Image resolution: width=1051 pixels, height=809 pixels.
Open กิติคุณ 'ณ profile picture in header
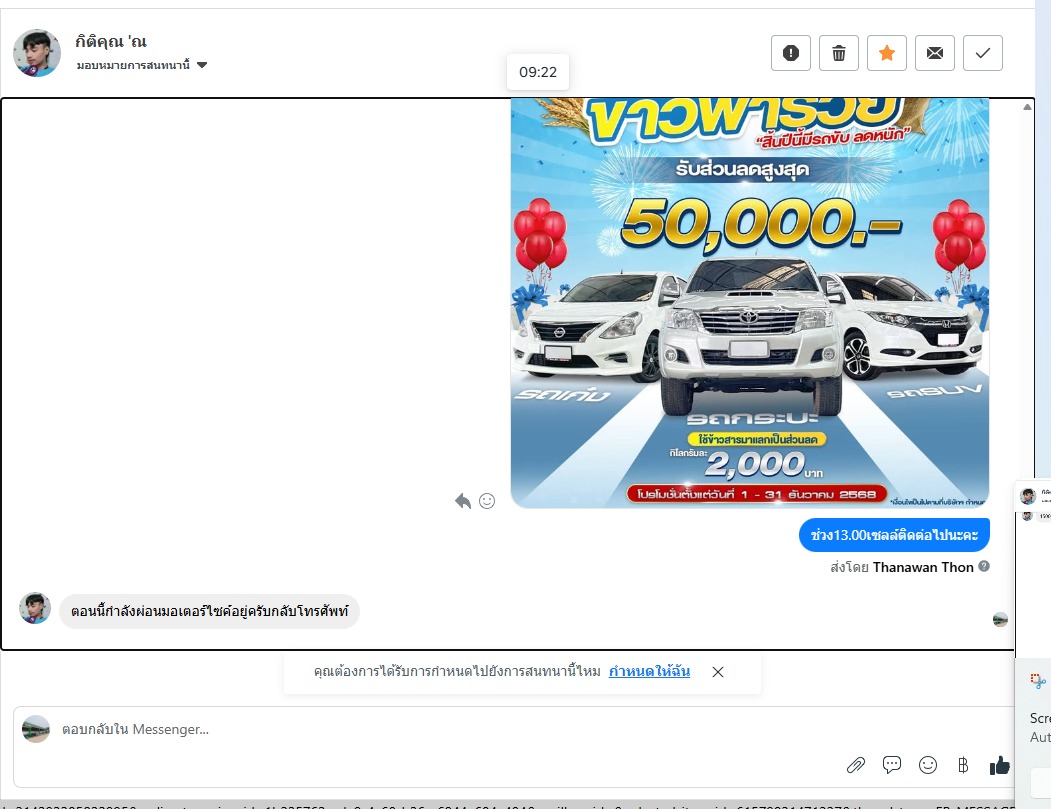[37, 53]
